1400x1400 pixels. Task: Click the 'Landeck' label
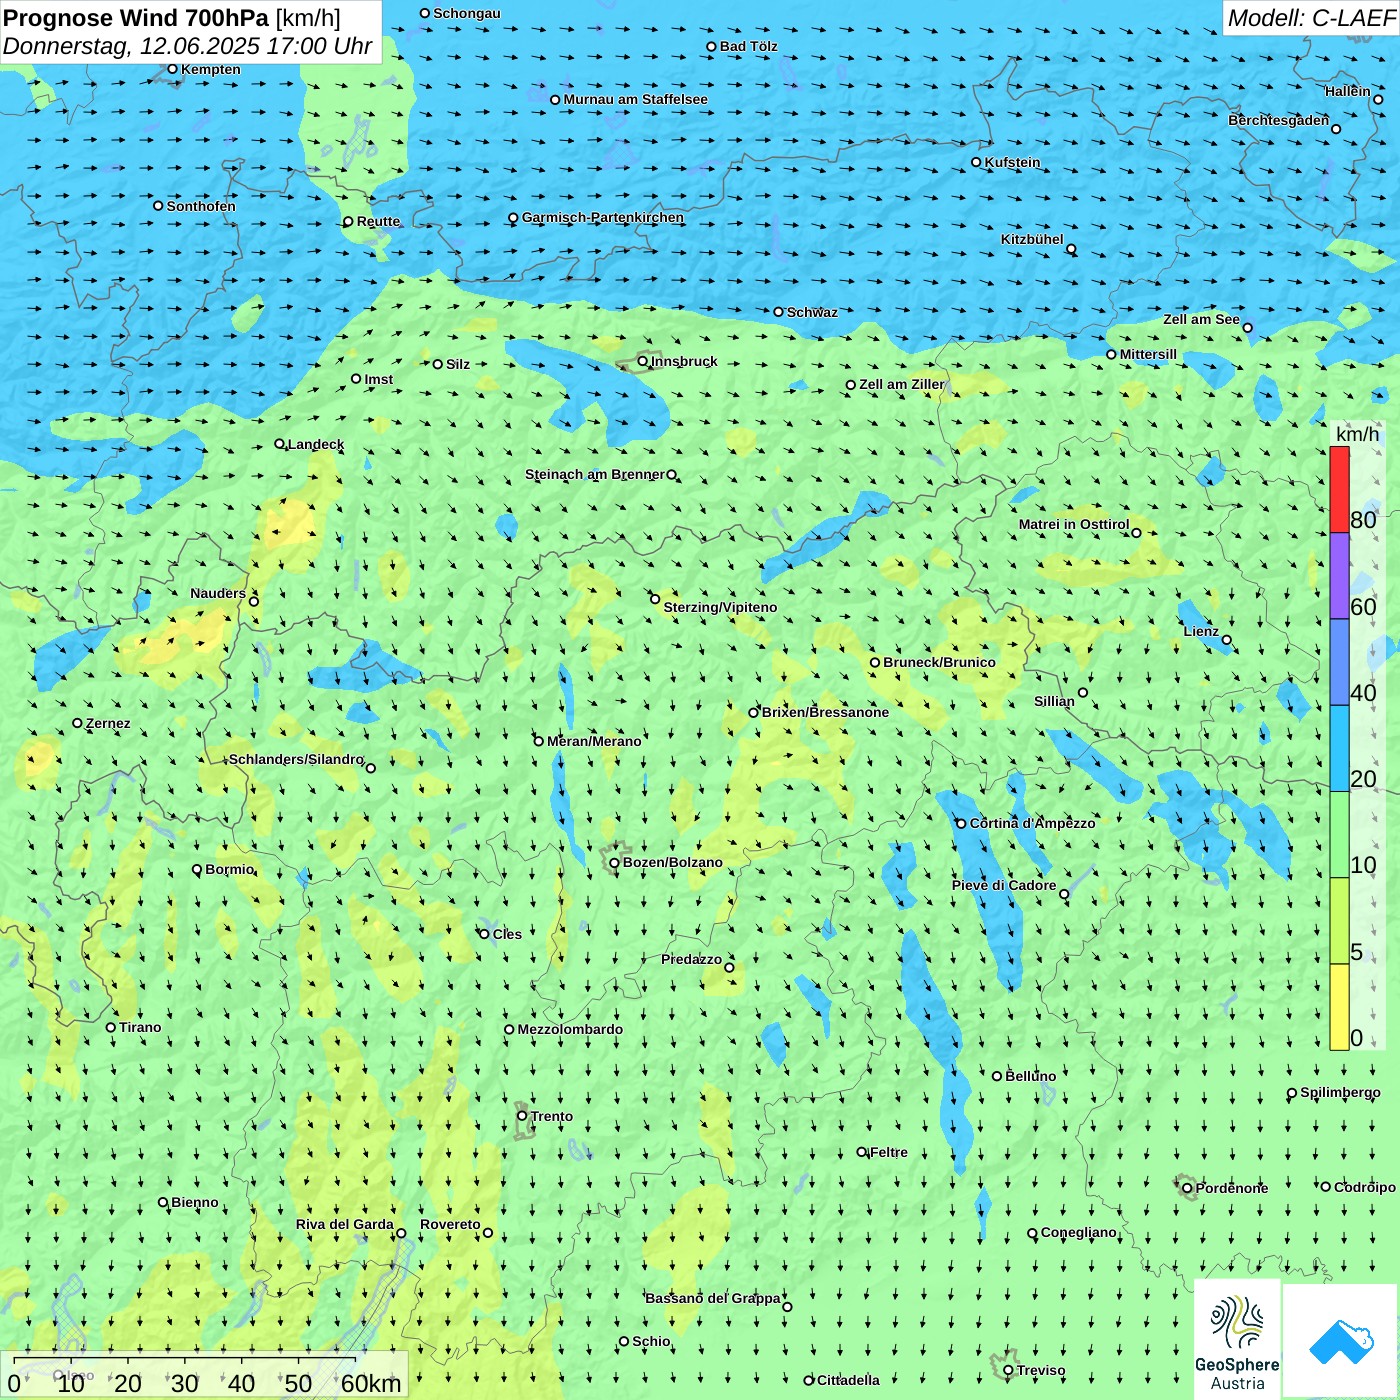click(316, 444)
